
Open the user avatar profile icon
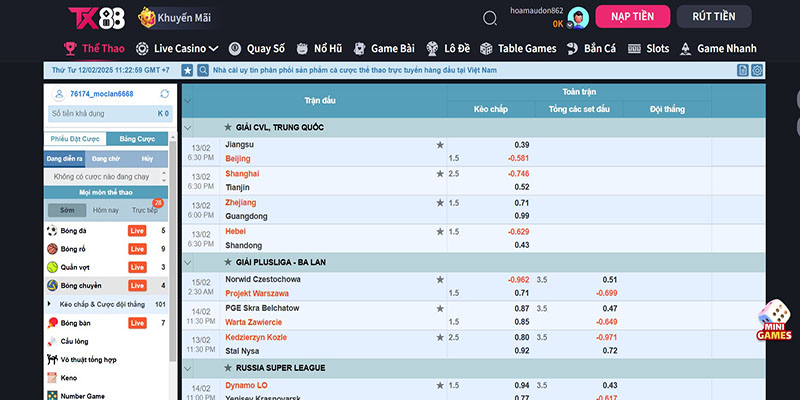coord(577,17)
